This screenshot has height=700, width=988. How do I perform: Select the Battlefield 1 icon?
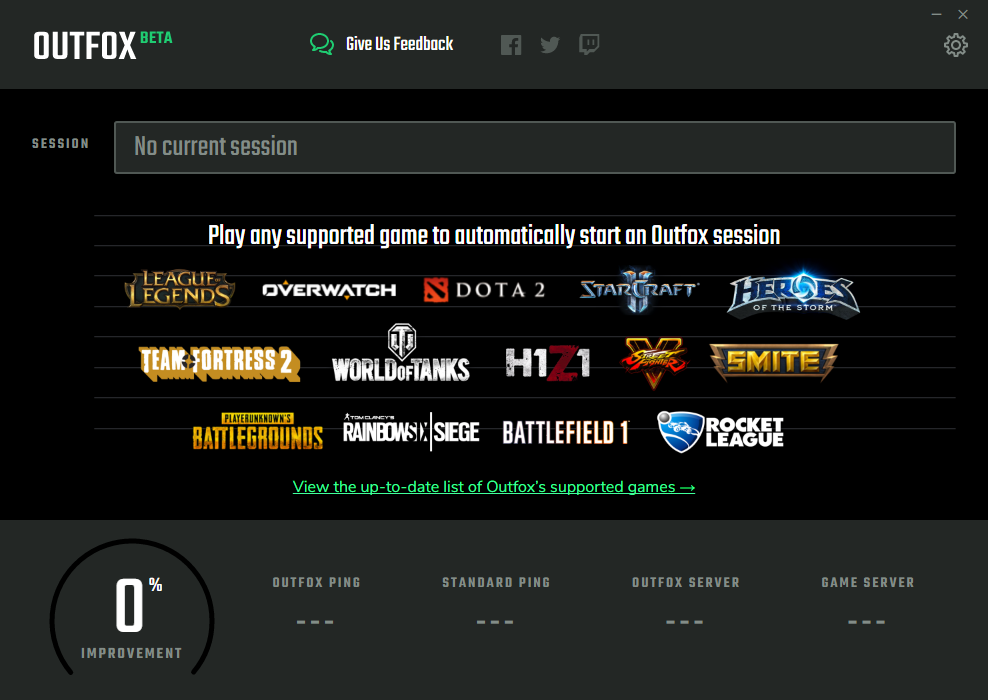click(563, 432)
